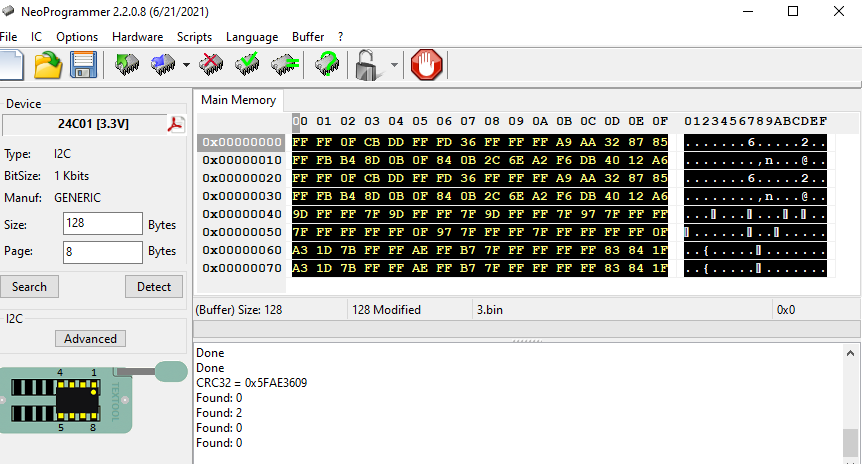Image resolution: width=862 pixels, height=464 pixels.
Task: Open the Scripts menu
Action: 194,36
